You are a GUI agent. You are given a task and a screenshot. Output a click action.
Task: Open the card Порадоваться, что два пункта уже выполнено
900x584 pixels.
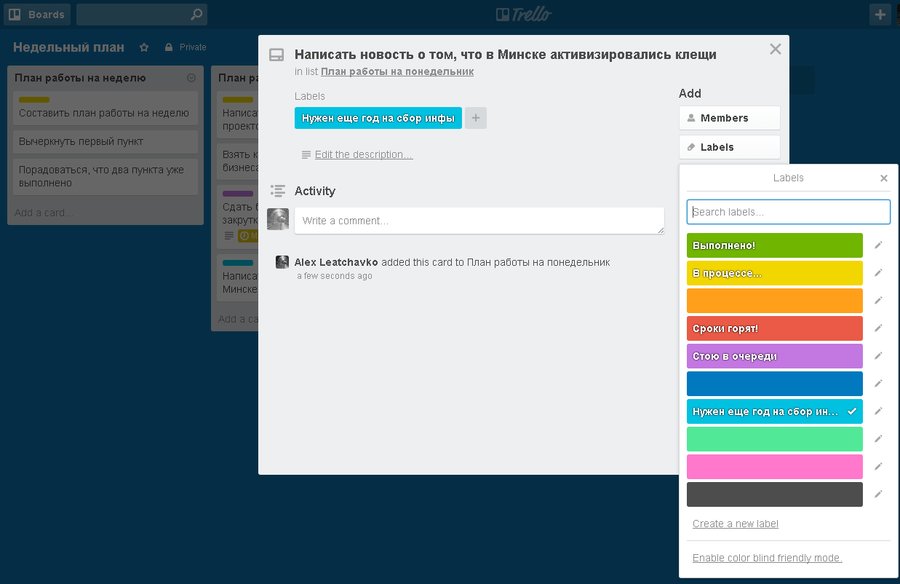click(106, 176)
